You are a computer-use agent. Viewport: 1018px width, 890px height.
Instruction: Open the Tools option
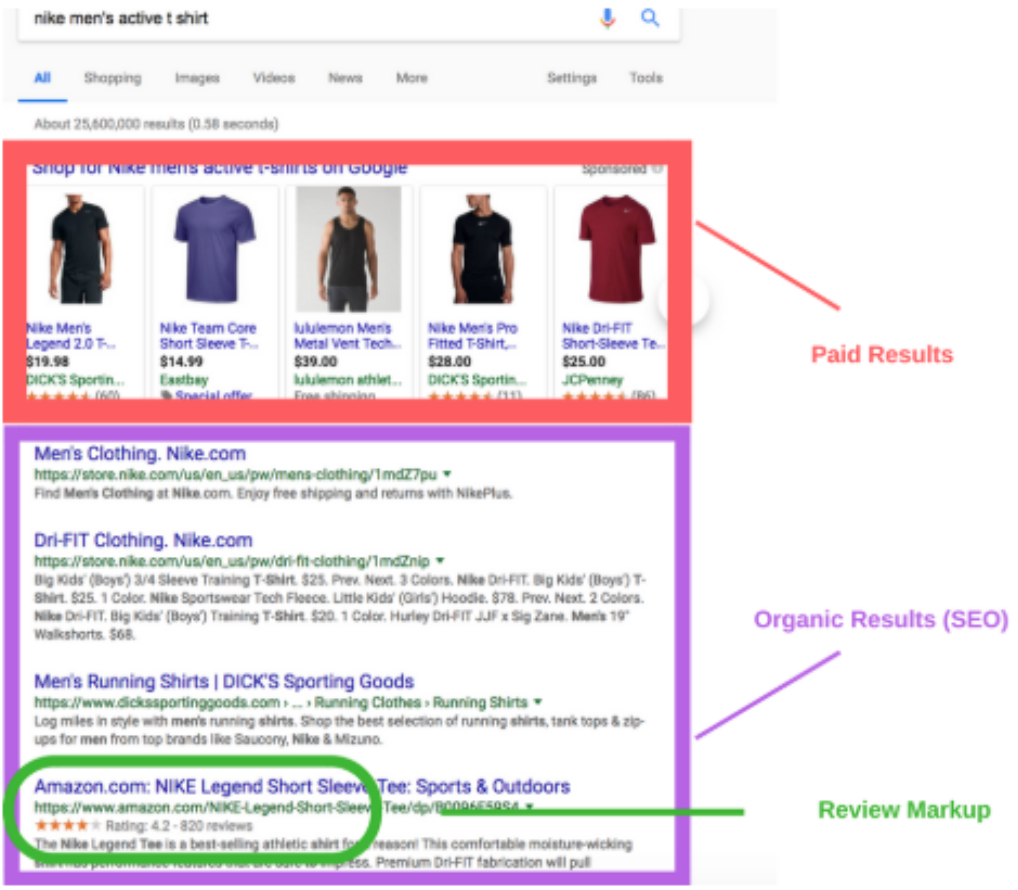tap(646, 78)
